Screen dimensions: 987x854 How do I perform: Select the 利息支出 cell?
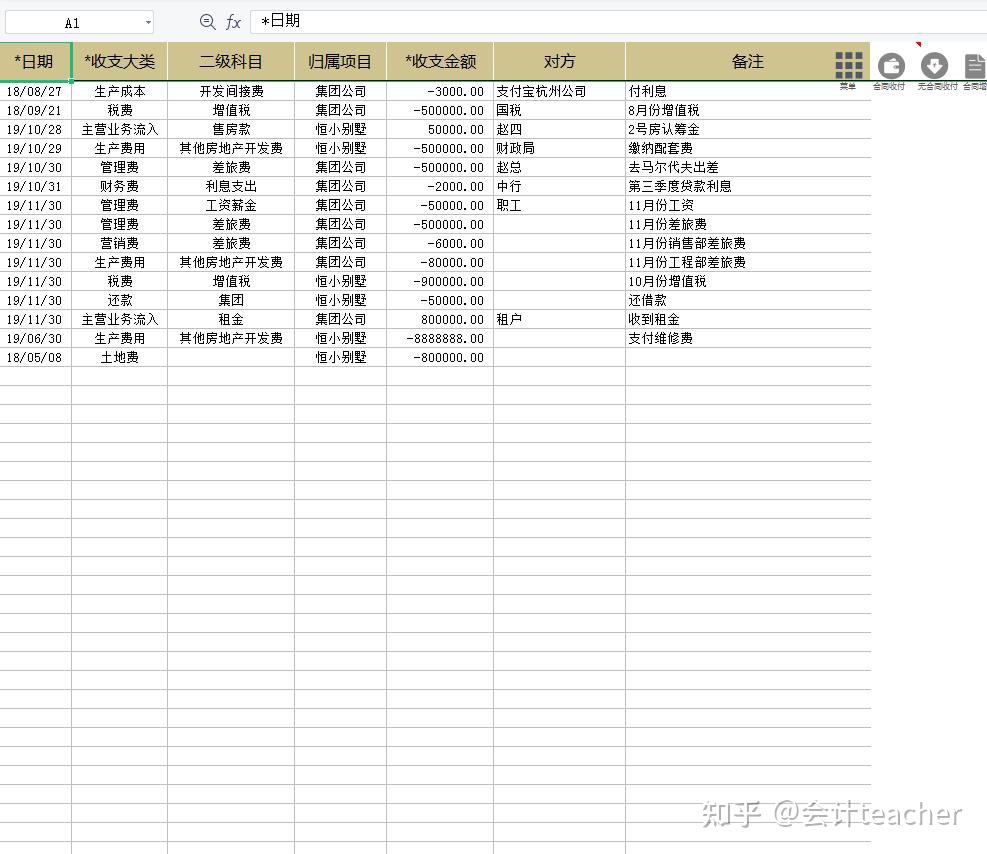231,186
